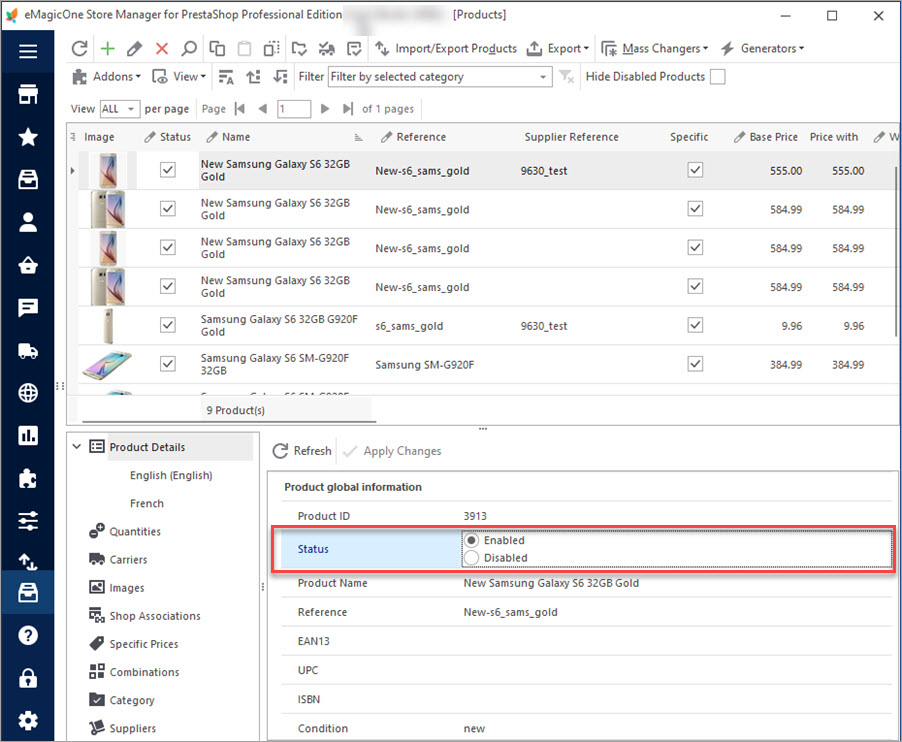
Task: Click the refresh icon in the top toolbar
Action: (x=79, y=49)
